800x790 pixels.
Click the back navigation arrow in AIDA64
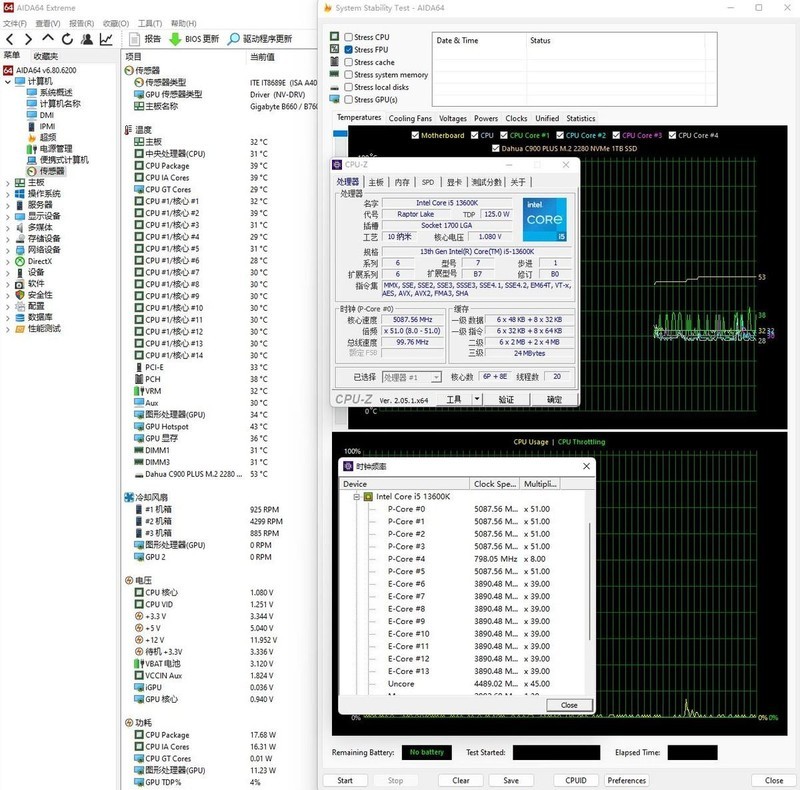tap(11, 39)
